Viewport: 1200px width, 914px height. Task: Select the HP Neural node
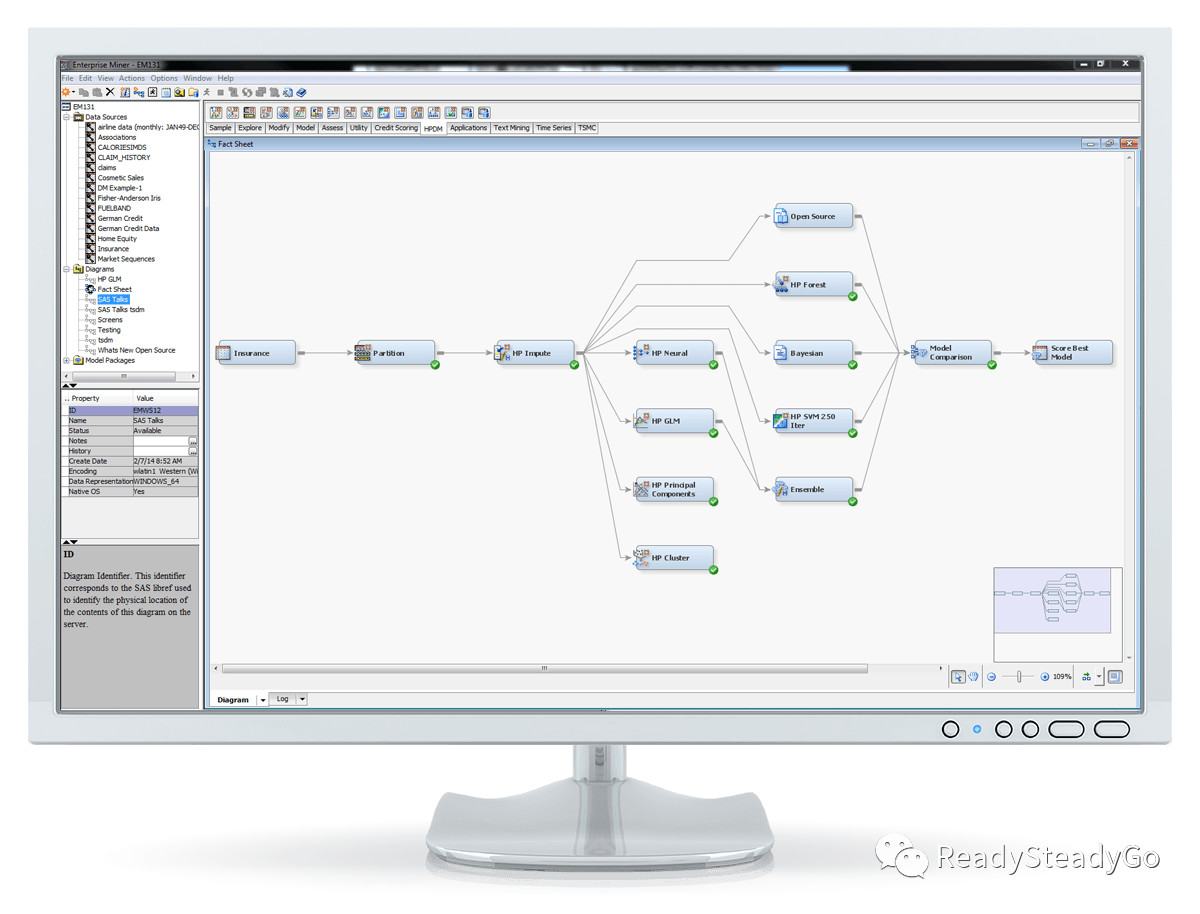(675, 352)
